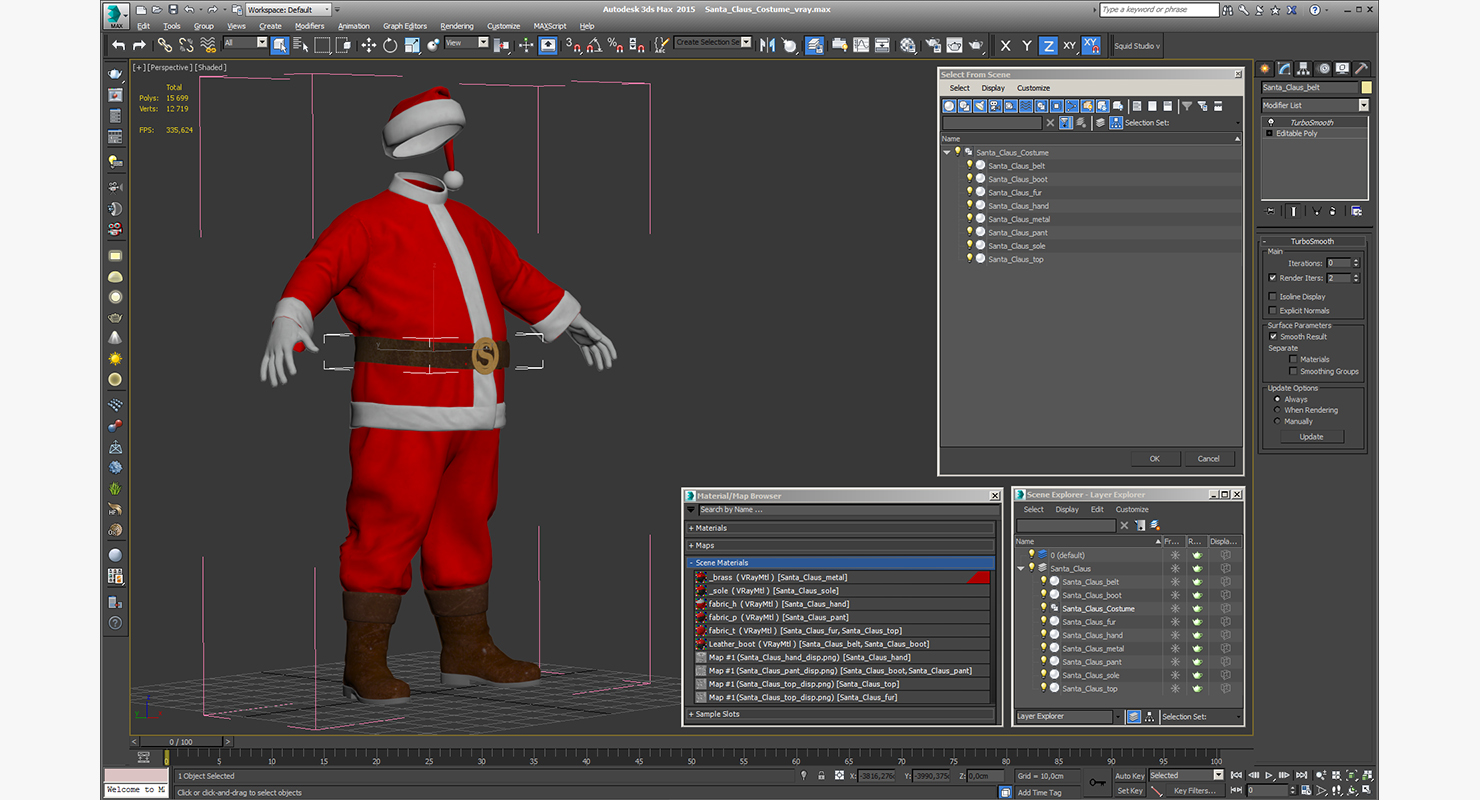Screen dimensions: 1480x800
Task: Hide Santa_Claus_fur via its Layer Explorer bulb
Action: pos(1043,621)
